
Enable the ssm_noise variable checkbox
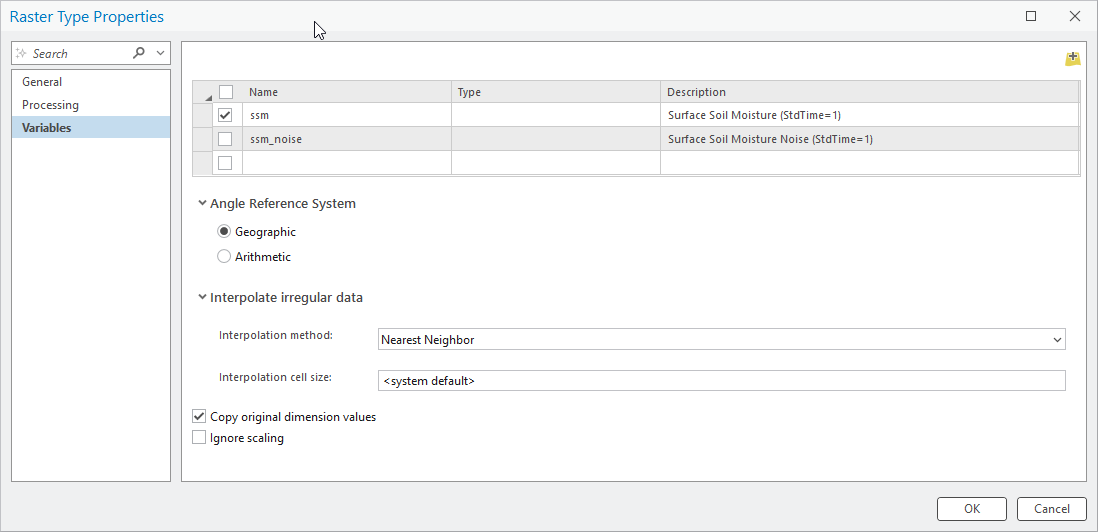click(x=225, y=139)
